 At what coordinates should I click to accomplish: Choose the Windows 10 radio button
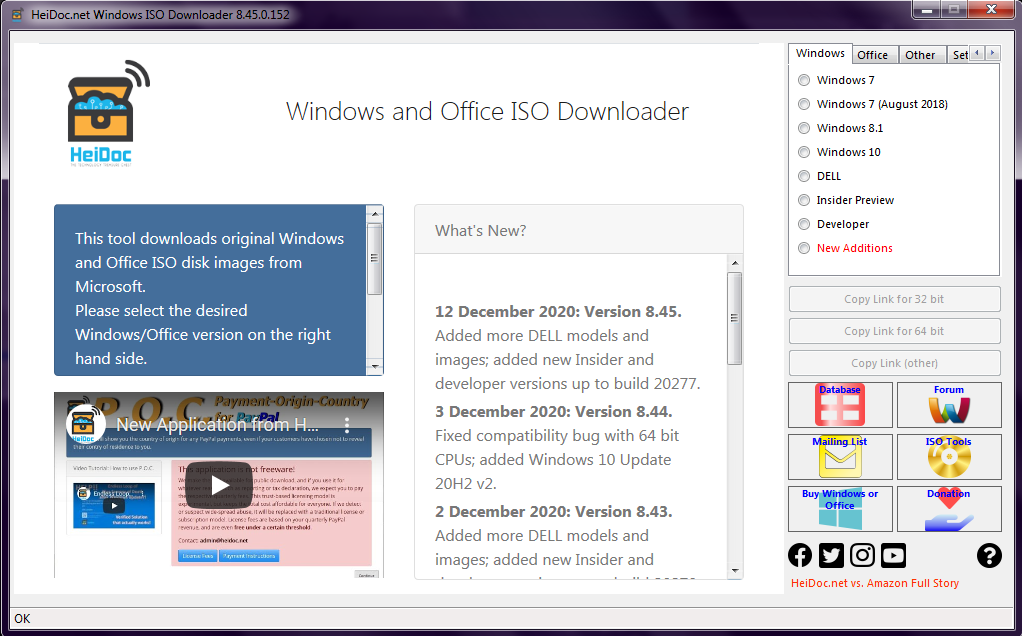click(840, 152)
